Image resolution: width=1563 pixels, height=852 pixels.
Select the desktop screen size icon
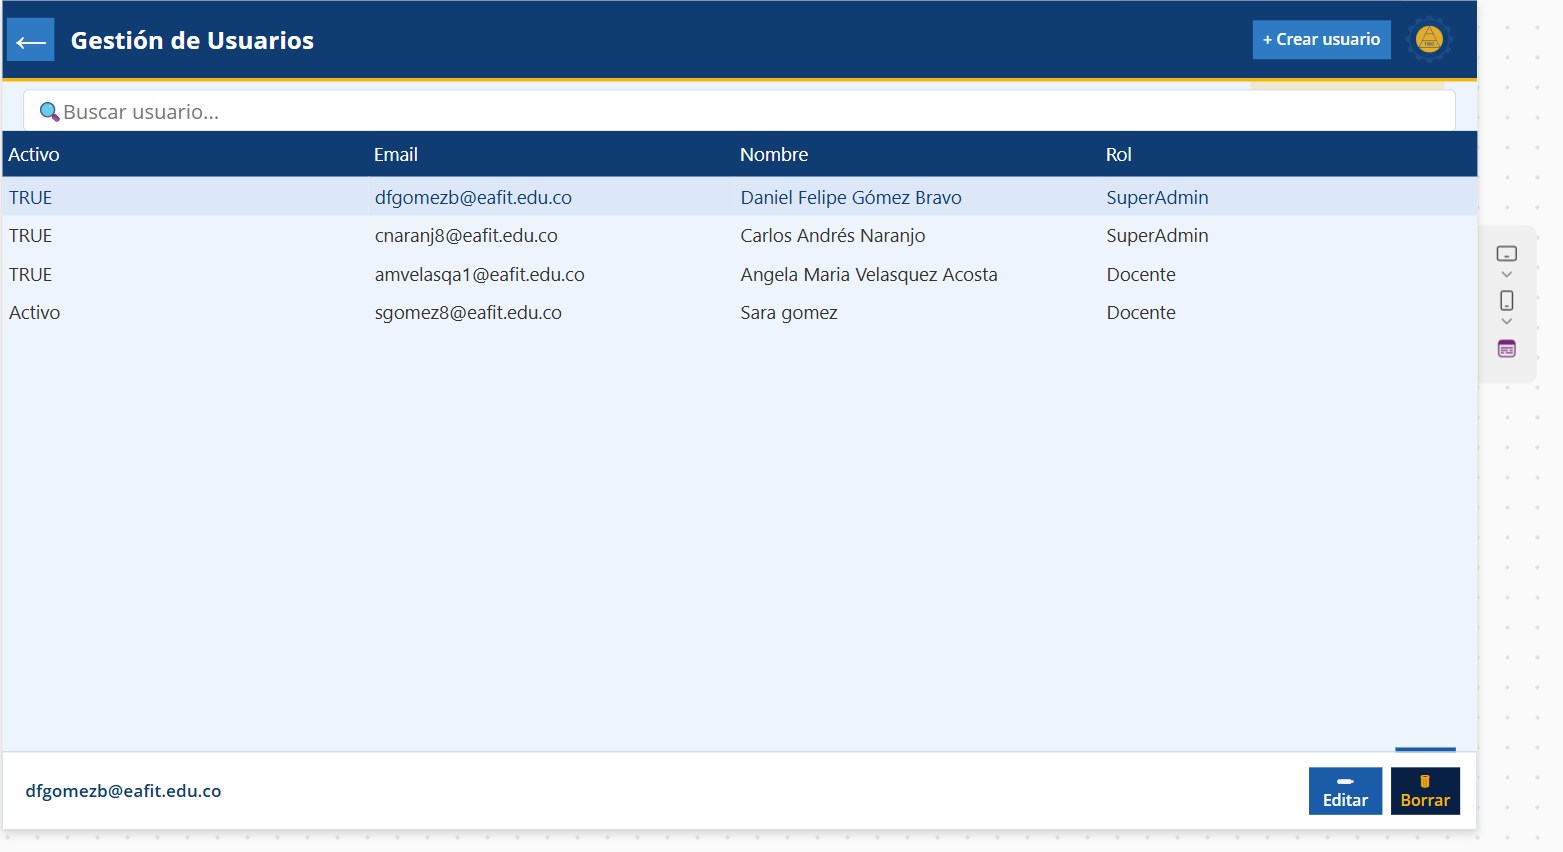pos(1506,254)
